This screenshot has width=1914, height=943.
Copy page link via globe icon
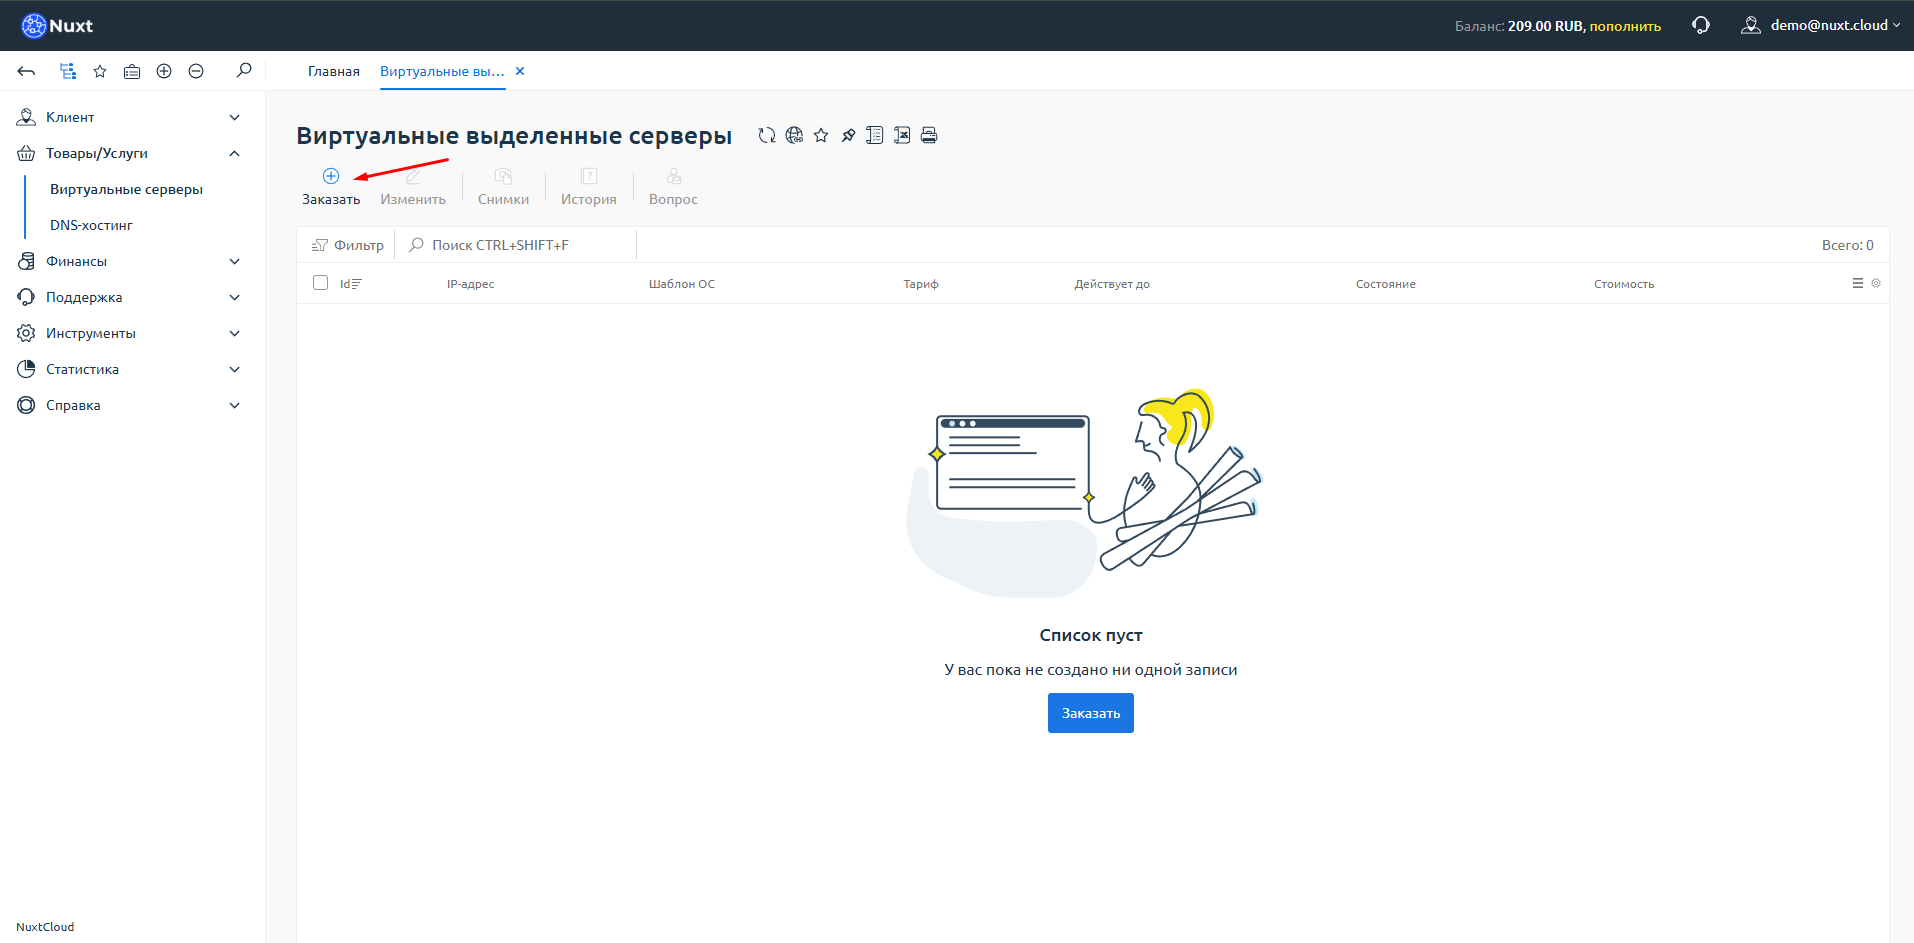pyautogui.click(x=795, y=135)
